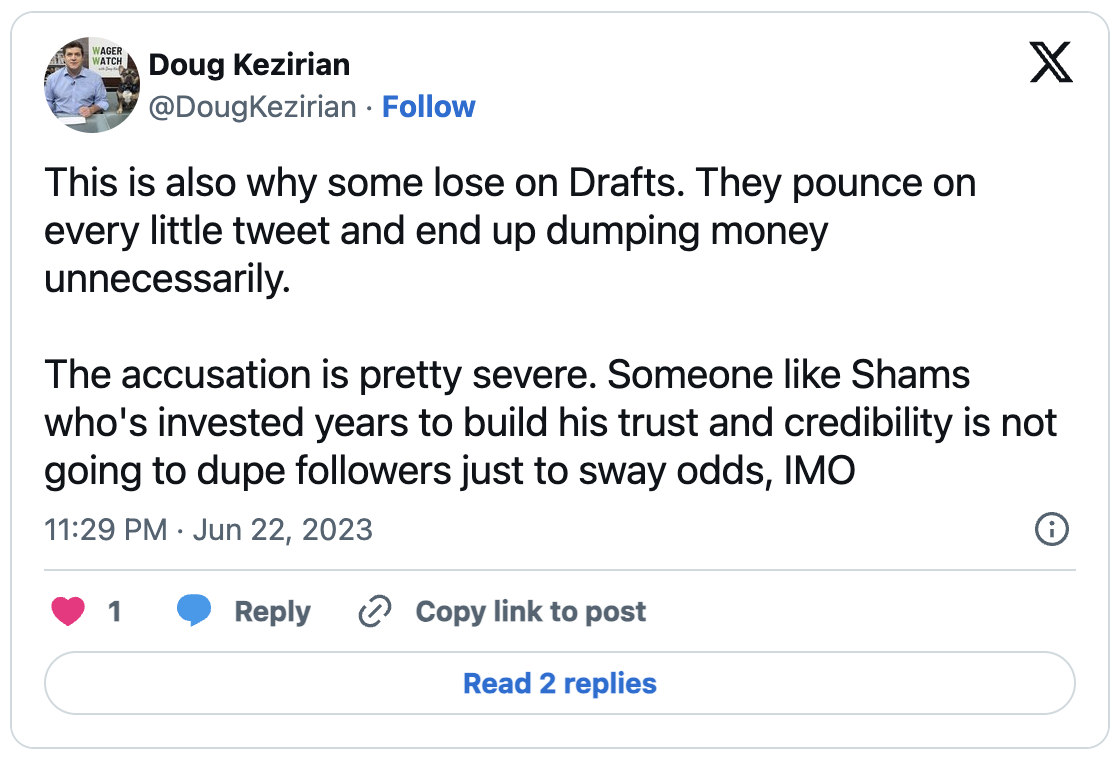Open the @DougKezirian handle link
Screen dimensions: 1118x762
coord(252,107)
